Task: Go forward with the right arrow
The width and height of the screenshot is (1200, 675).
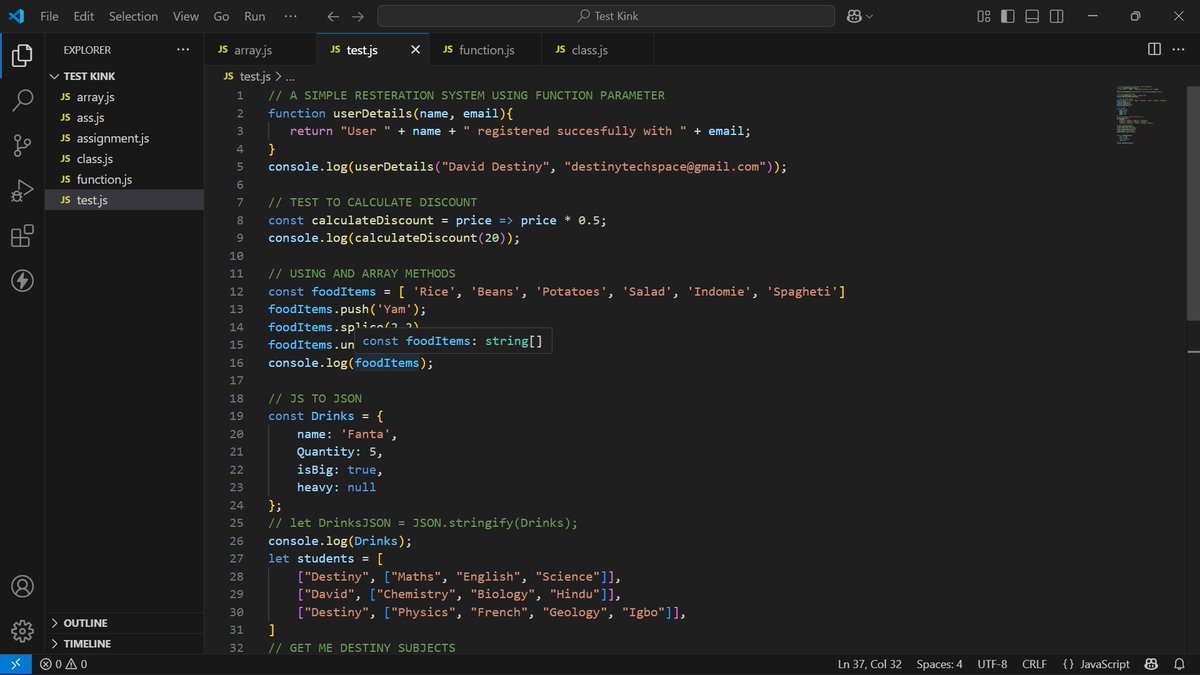Action: tap(358, 16)
